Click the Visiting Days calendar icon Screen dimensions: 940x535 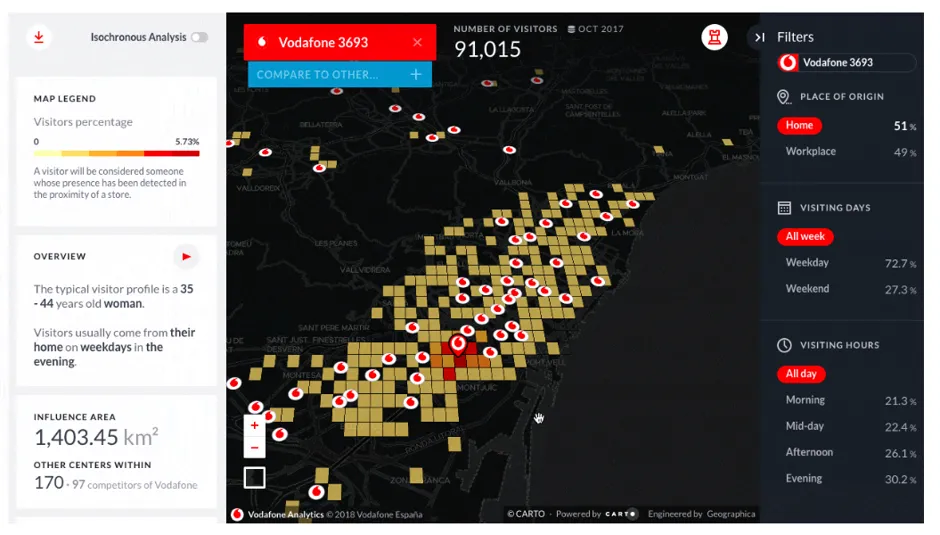[x=784, y=208]
